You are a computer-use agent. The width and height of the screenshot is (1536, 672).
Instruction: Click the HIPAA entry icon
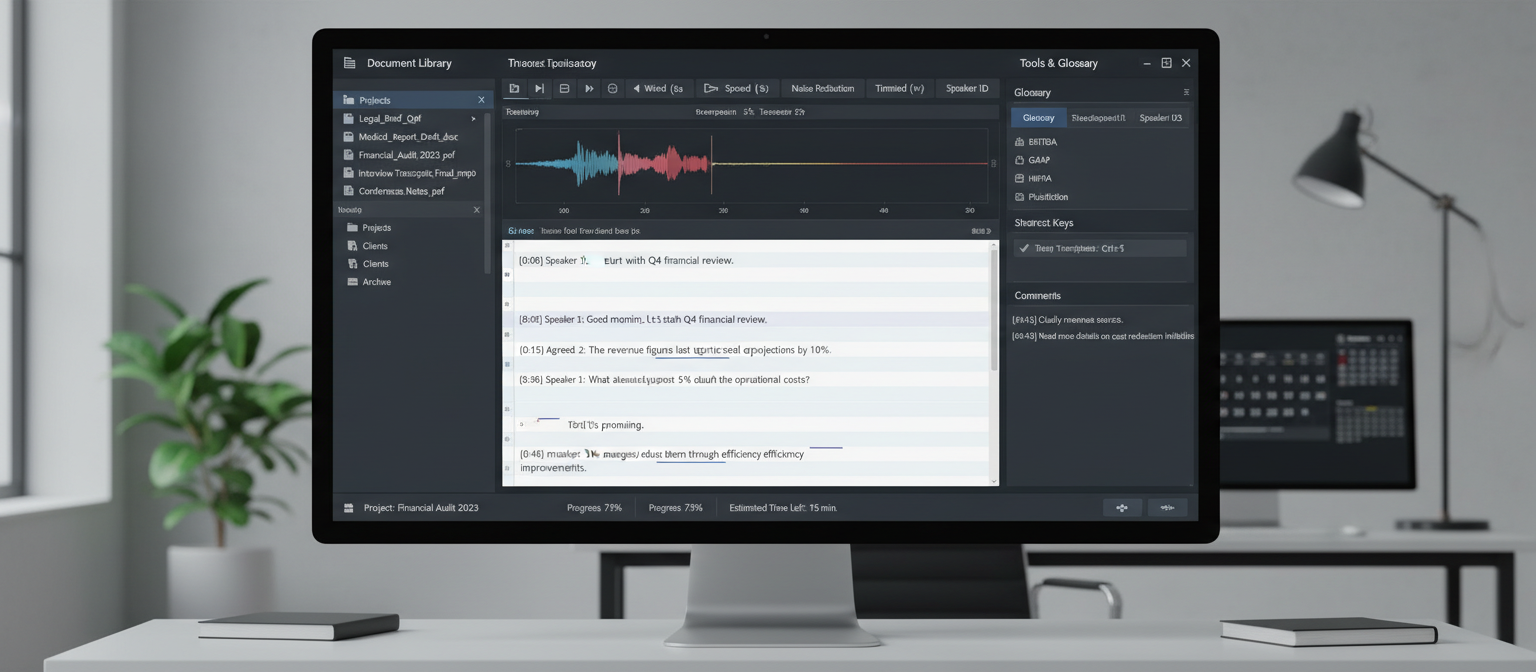(x=1019, y=178)
